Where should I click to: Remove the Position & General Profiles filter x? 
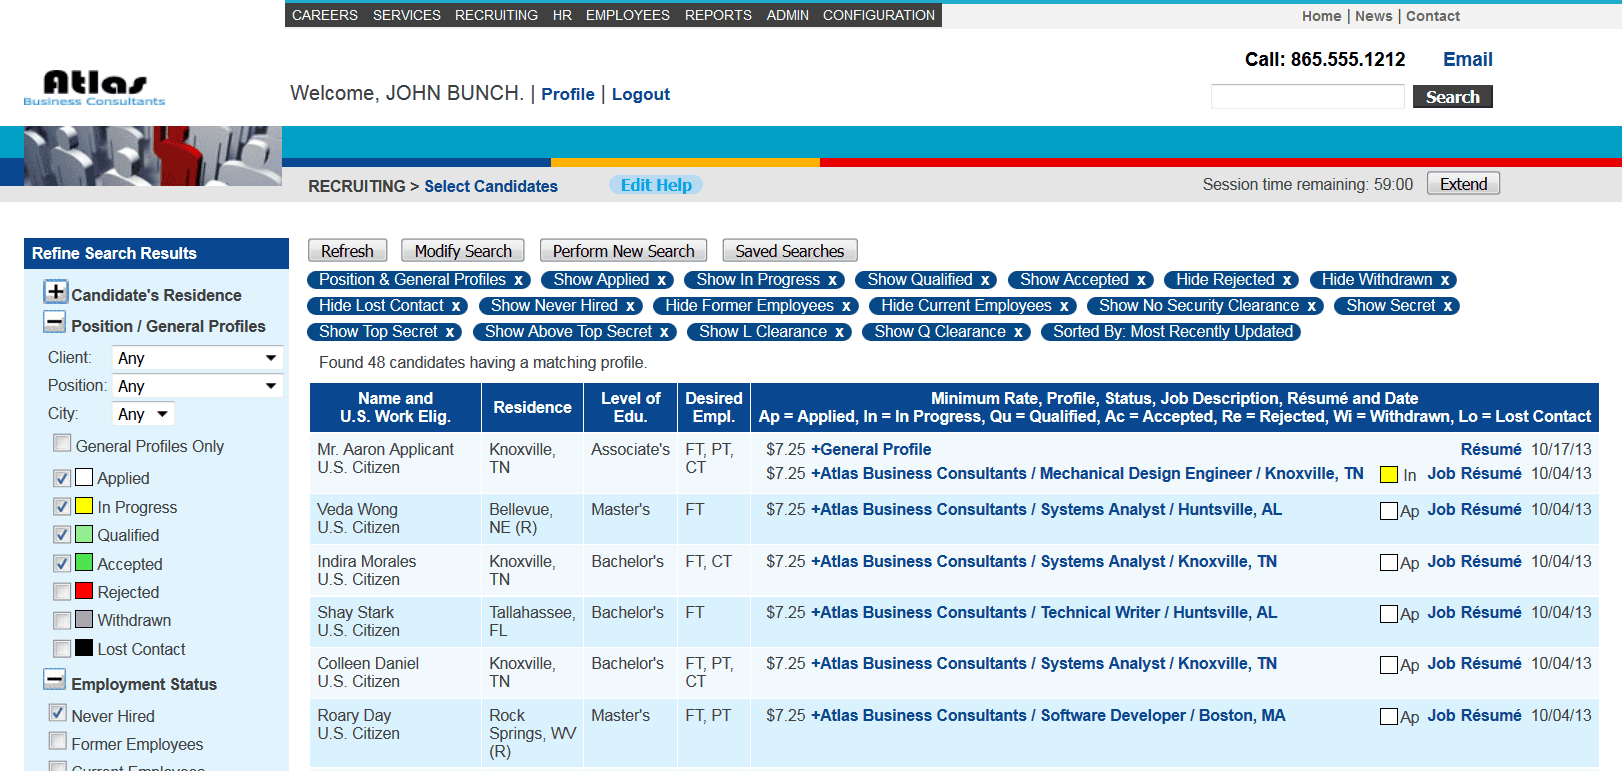coord(518,280)
